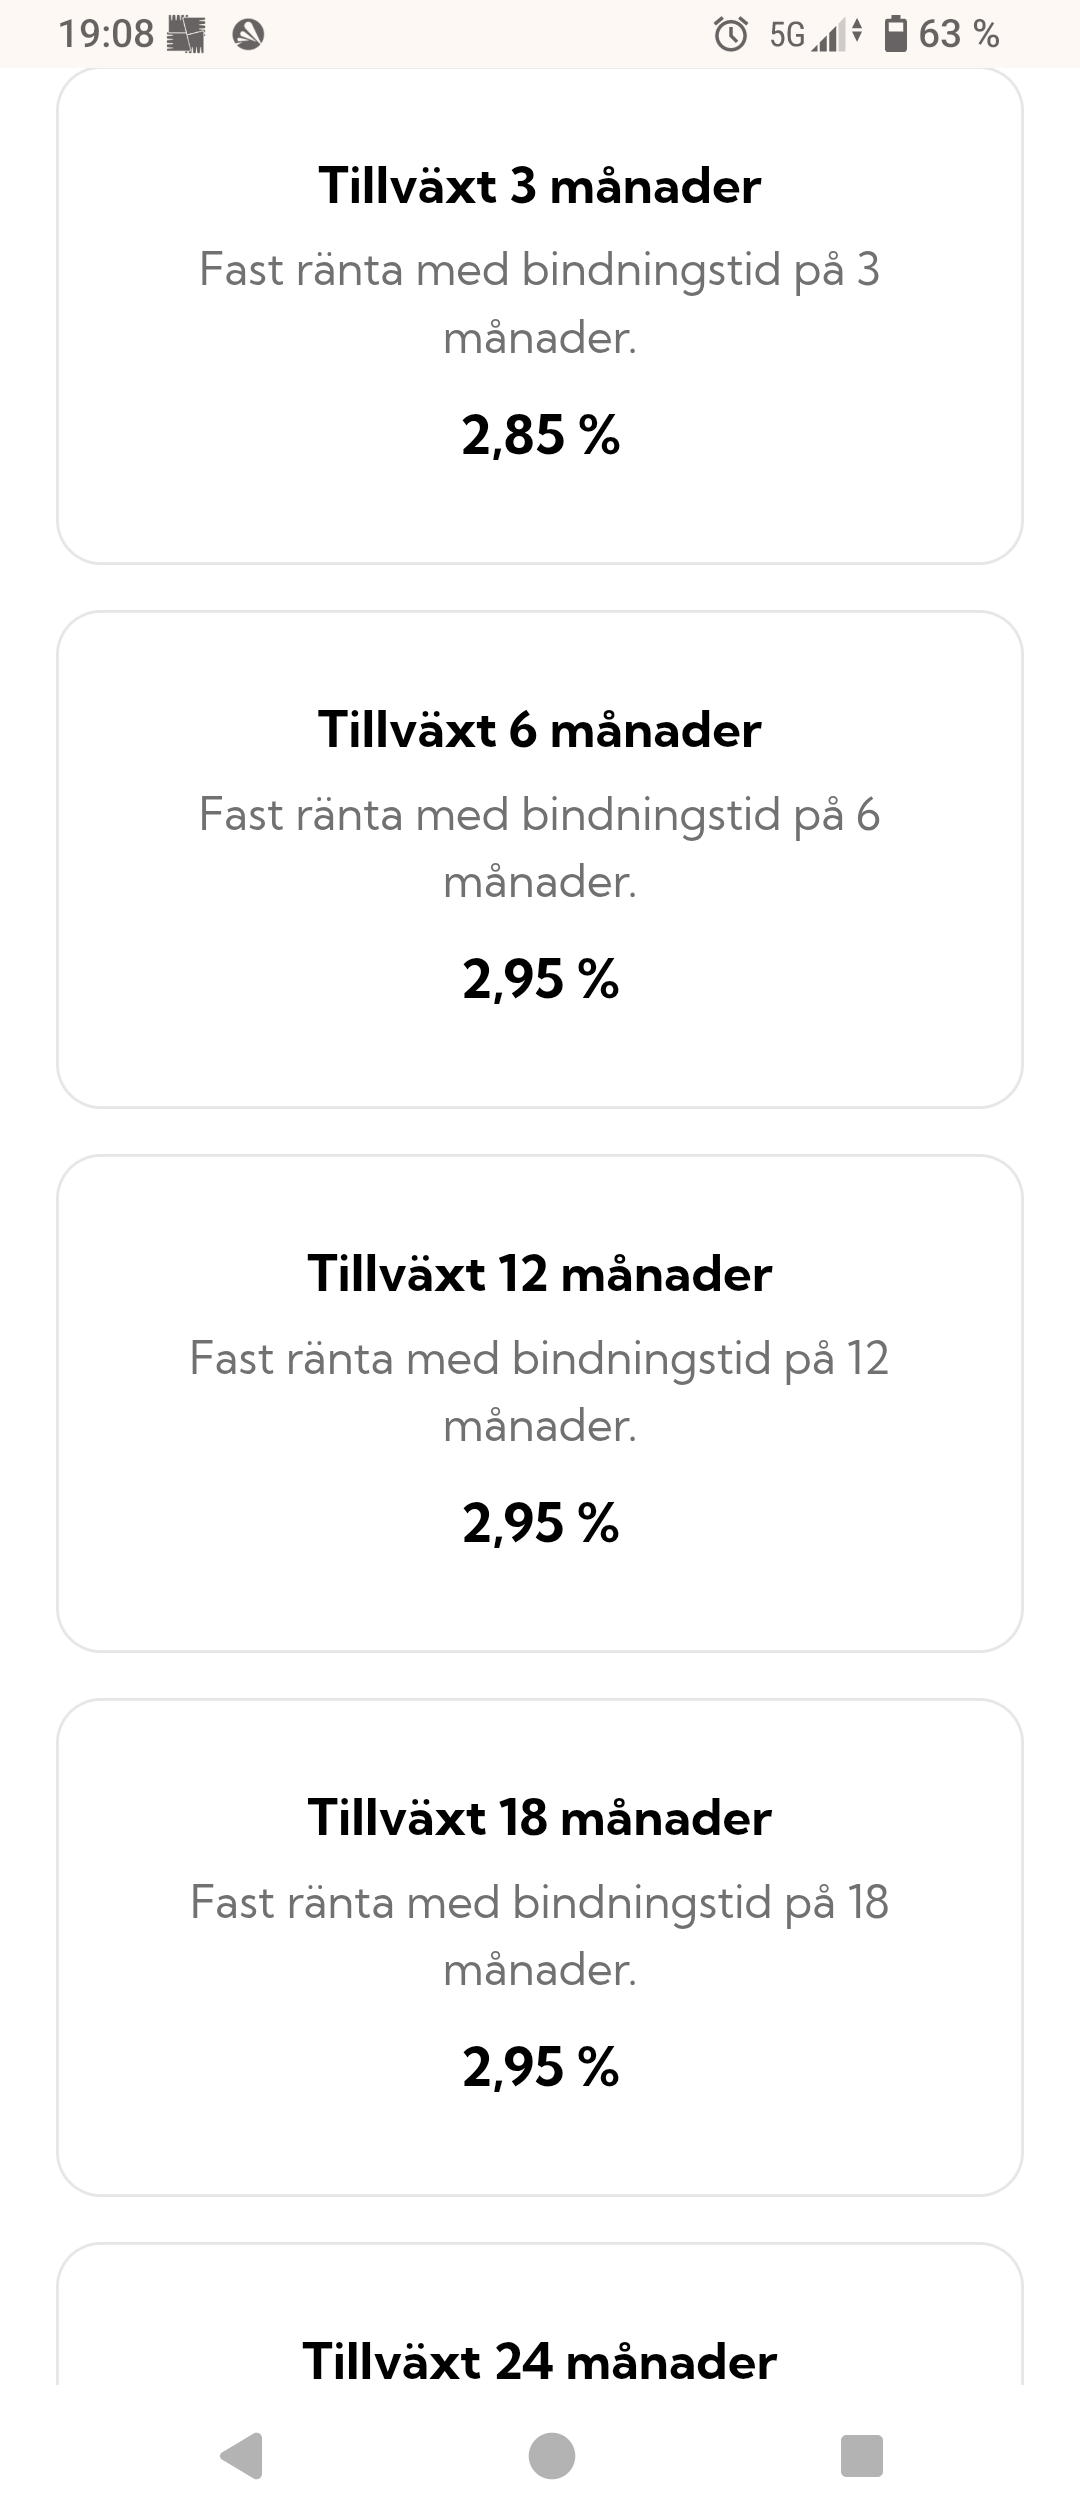Select the Tillväxt 18 månader heading
This screenshot has height=2520, width=1080.
coord(540,1818)
